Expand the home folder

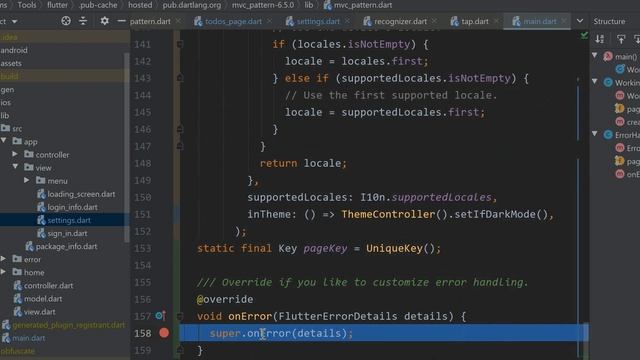coord(3,271)
